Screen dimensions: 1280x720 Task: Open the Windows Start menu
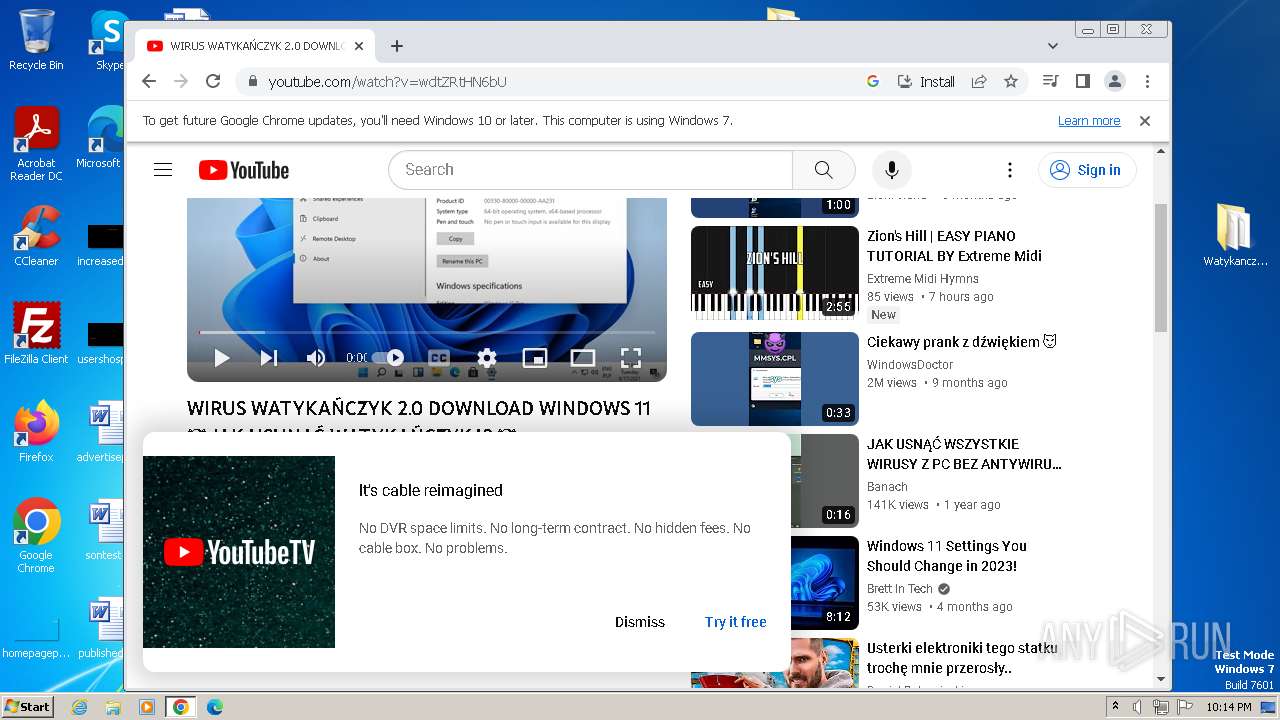pos(27,706)
